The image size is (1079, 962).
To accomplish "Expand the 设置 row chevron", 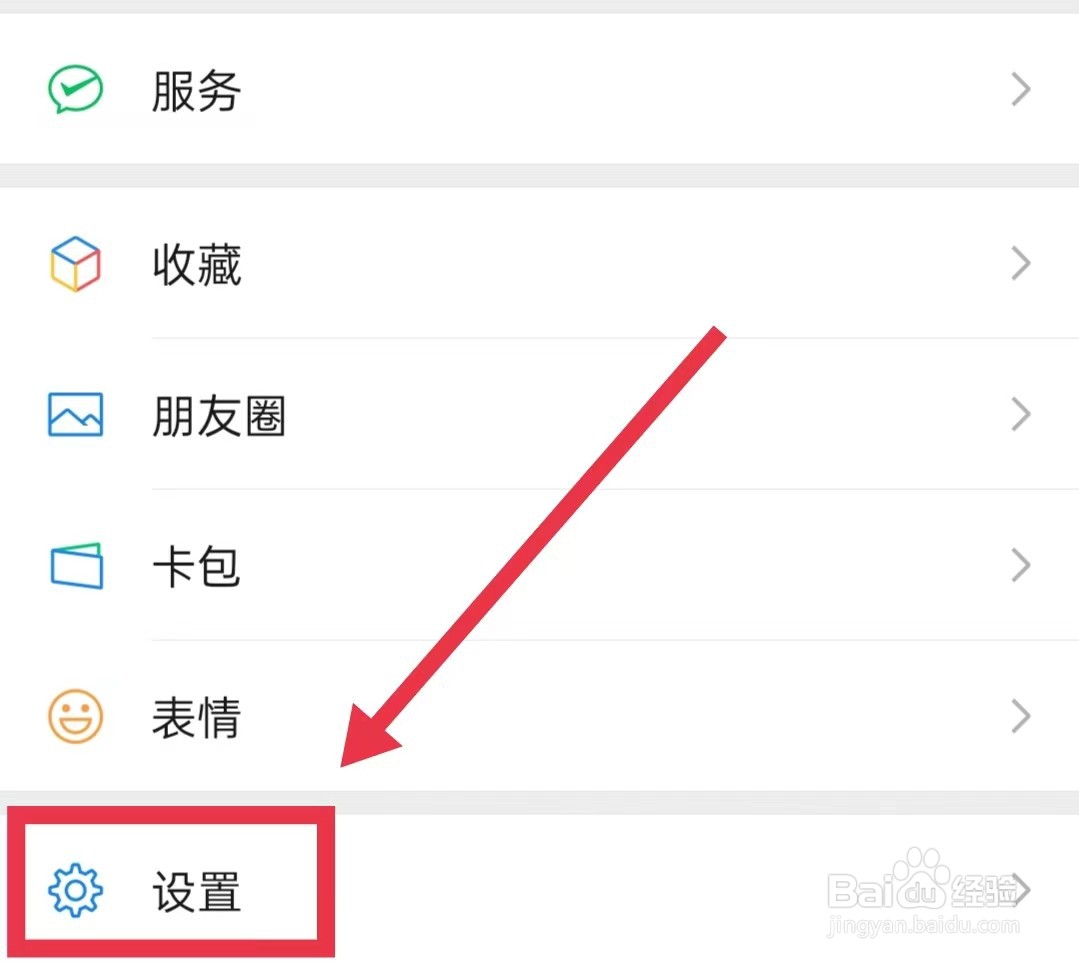I will click(1022, 889).
